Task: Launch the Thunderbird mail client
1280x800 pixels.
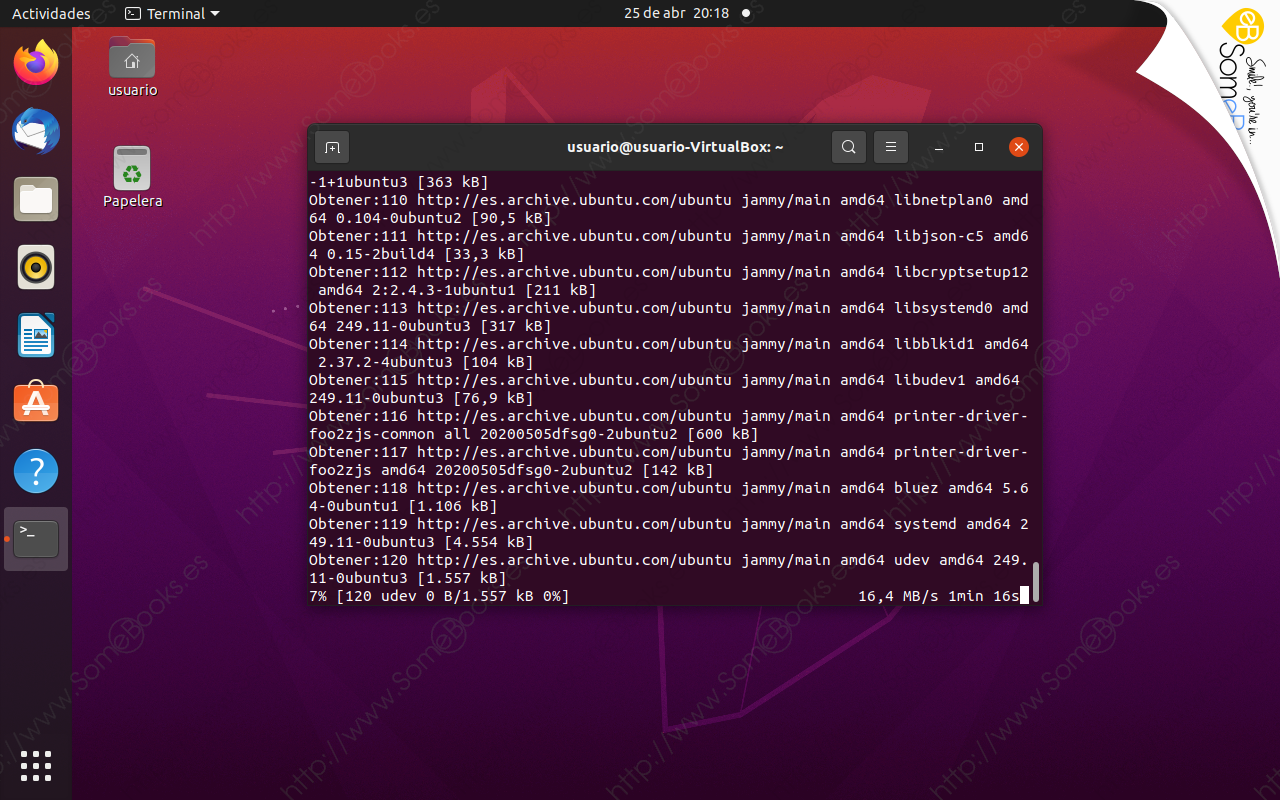Action: pos(35,131)
